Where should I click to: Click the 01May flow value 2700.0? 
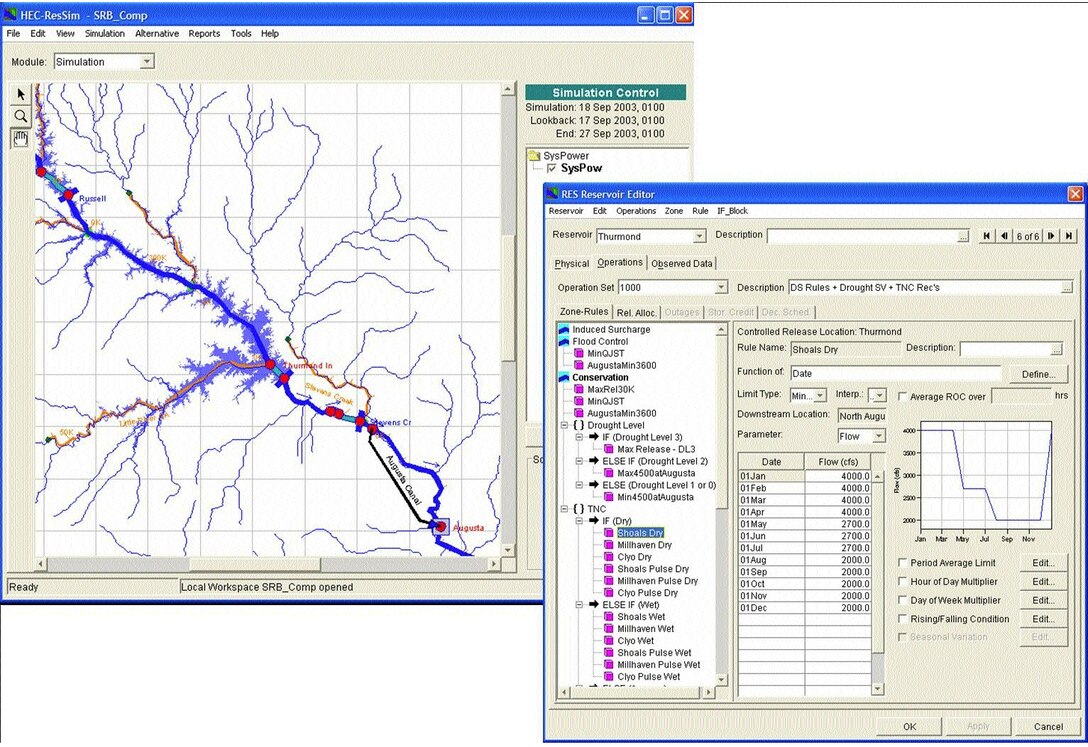tap(838, 524)
